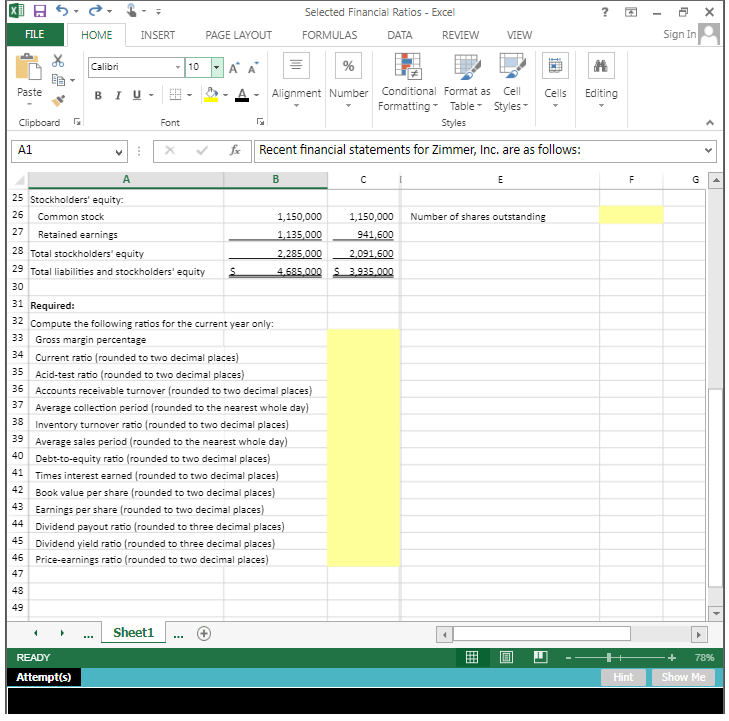This screenshot has width=729, height=721.
Task: Click the Hint button
Action: click(x=623, y=677)
